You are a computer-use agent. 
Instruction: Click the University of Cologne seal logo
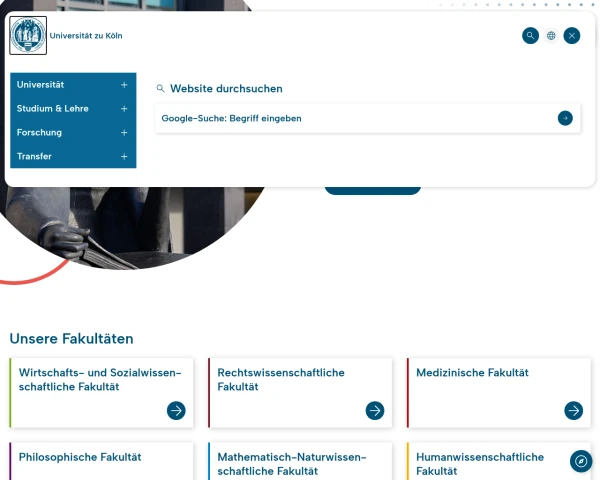pos(28,36)
